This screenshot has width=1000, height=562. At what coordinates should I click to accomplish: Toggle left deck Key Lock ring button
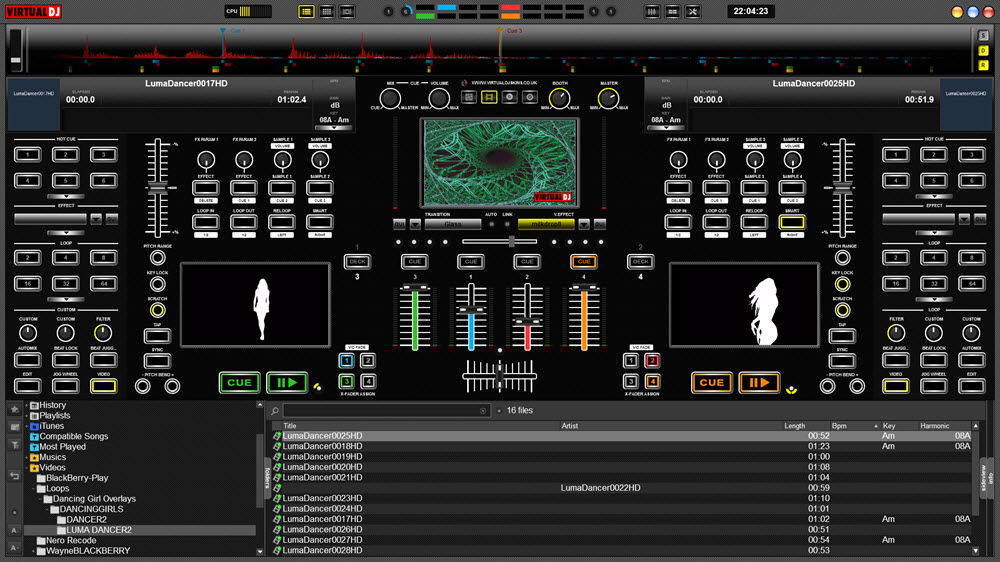pos(157,284)
